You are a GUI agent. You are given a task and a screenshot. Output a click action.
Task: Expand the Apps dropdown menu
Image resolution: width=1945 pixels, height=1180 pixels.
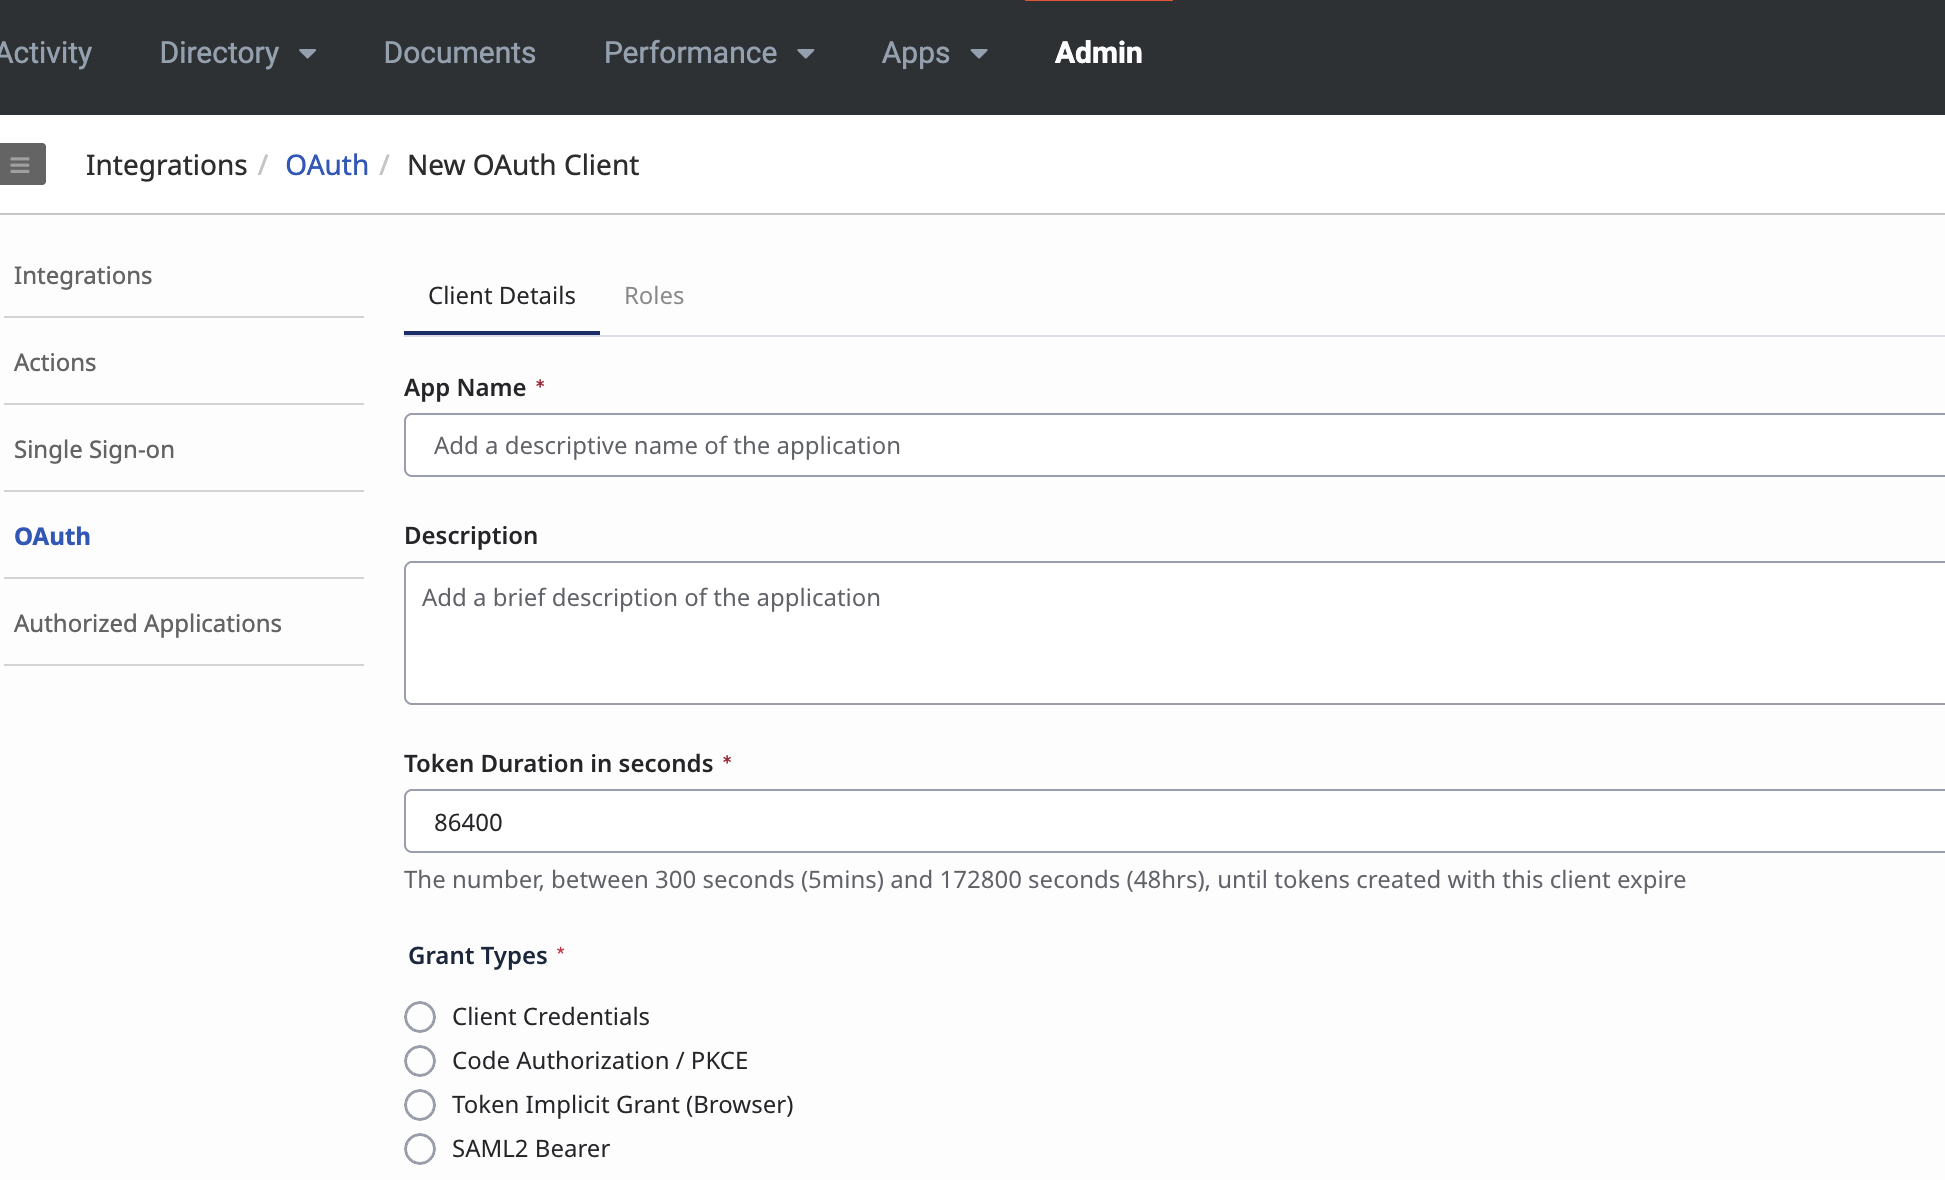pyautogui.click(x=934, y=53)
